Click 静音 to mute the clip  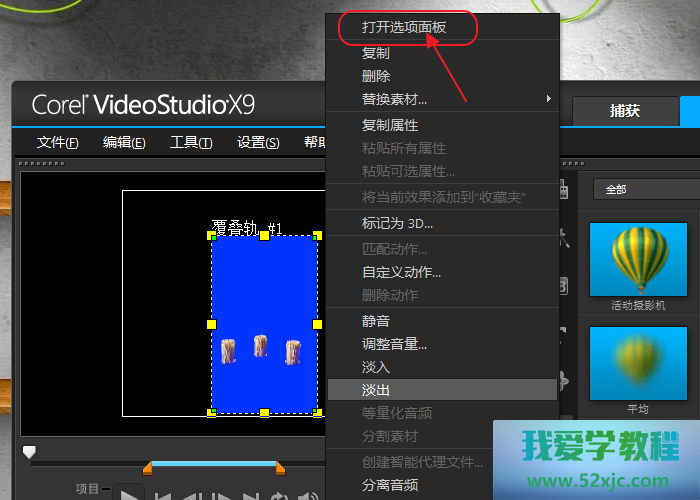coord(376,321)
